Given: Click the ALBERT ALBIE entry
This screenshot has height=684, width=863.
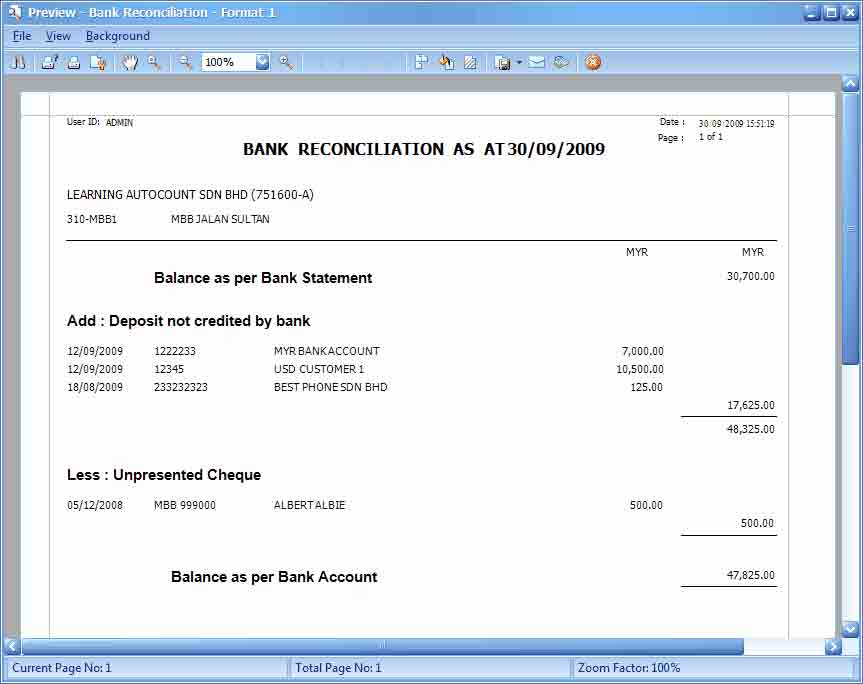Looking at the screenshot, I should tap(309, 505).
